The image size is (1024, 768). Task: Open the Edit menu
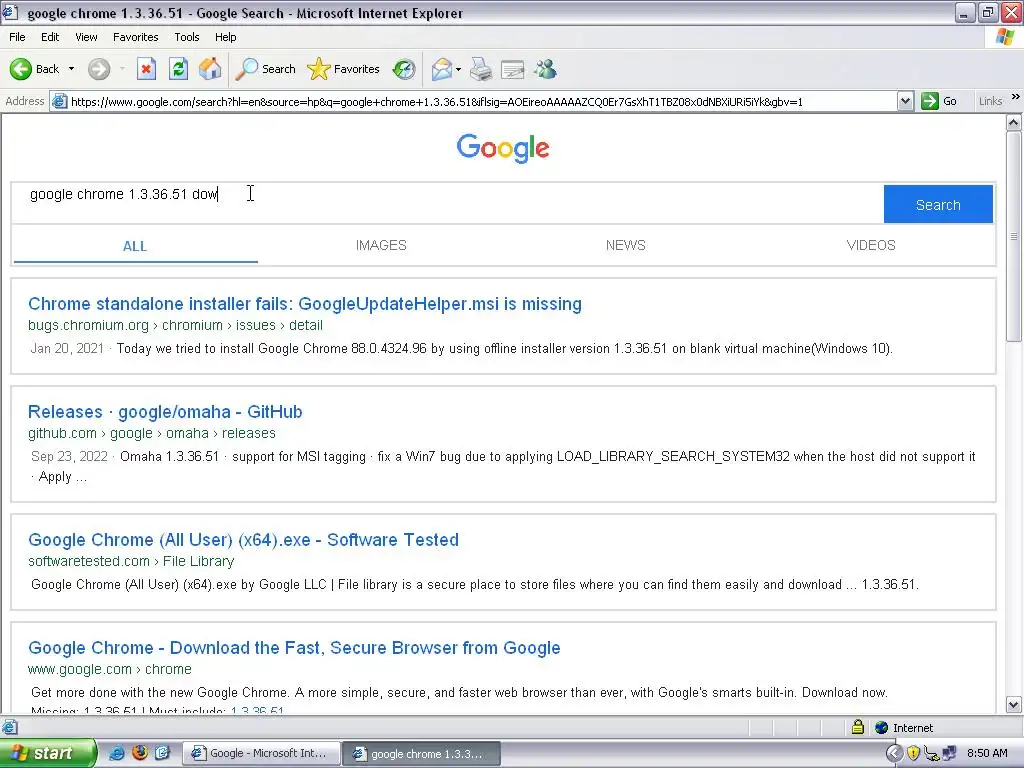tap(50, 37)
